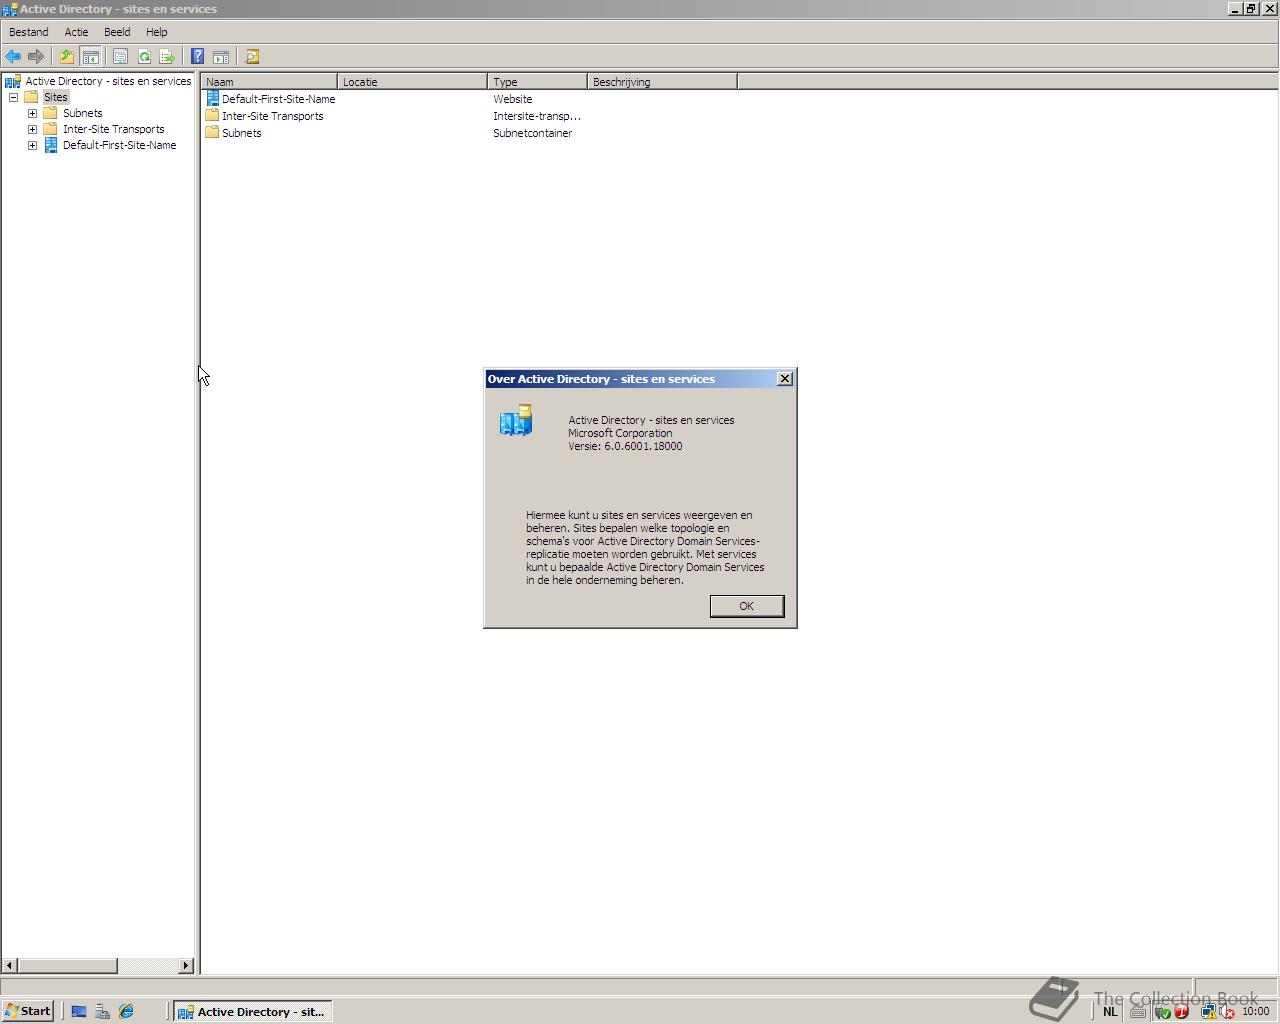Click OK in the Over dialog
The width and height of the screenshot is (1280, 1024).
[x=746, y=606]
